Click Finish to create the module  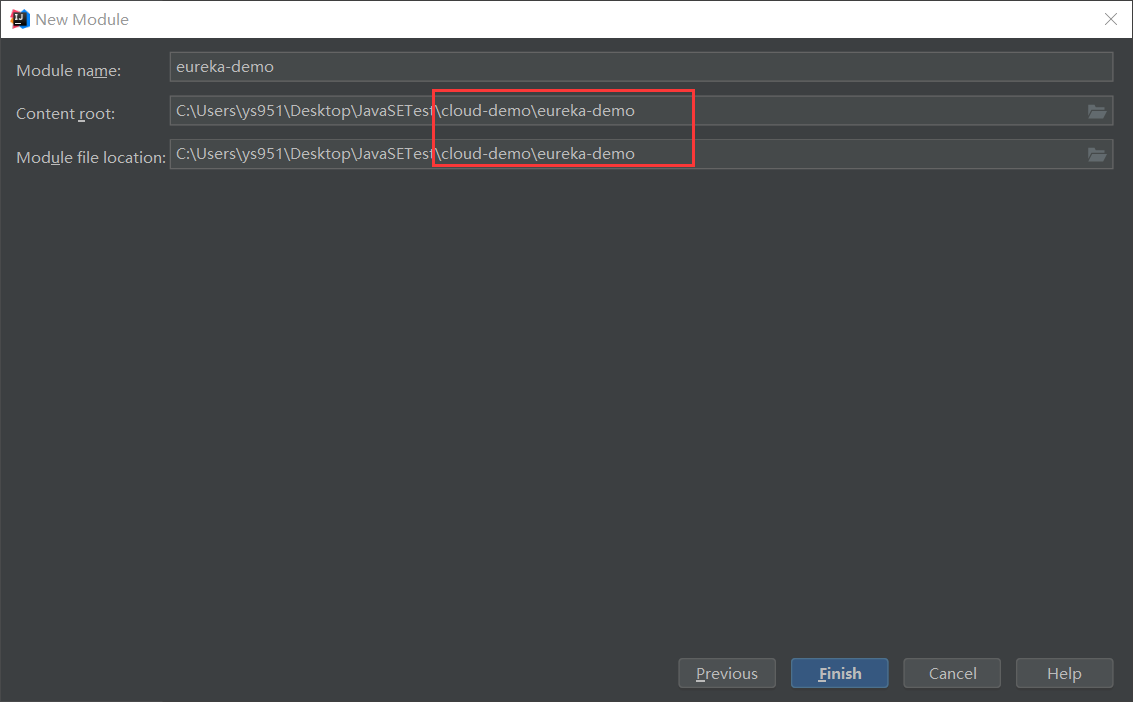pos(840,673)
